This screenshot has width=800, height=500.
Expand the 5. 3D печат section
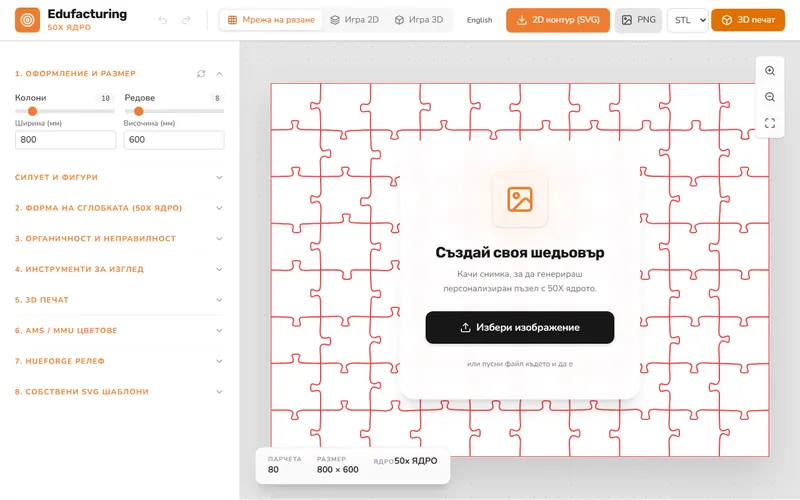[119, 300]
